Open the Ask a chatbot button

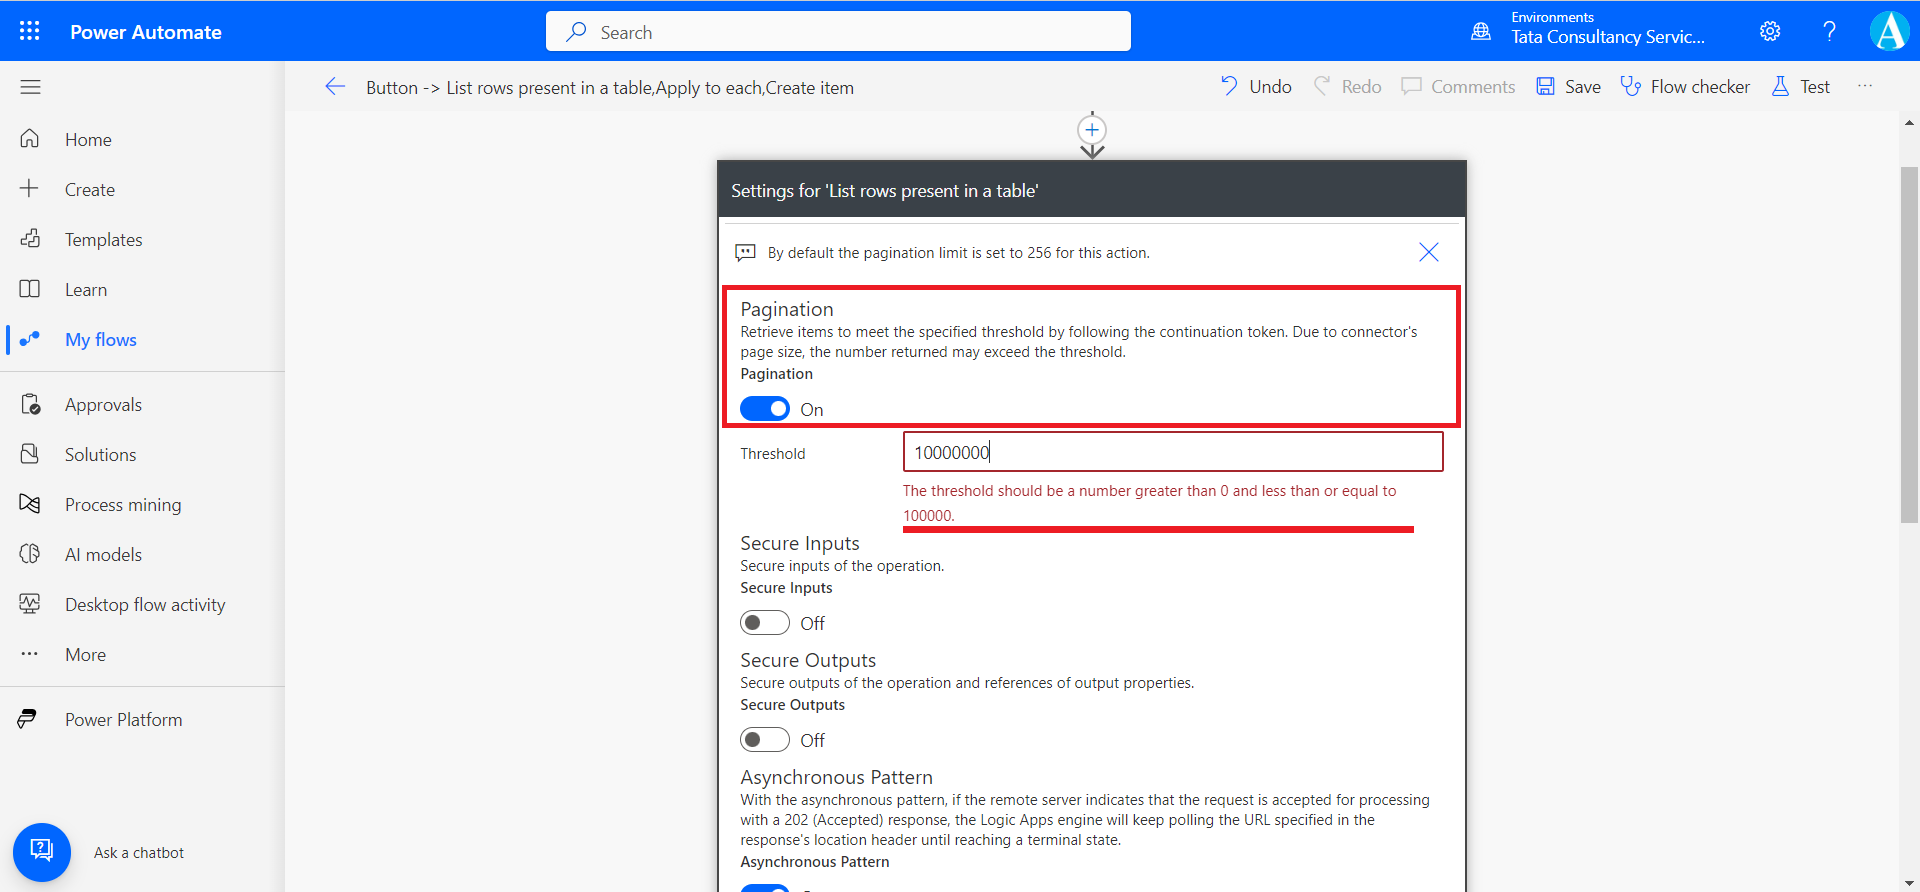pyautogui.click(x=42, y=852)
